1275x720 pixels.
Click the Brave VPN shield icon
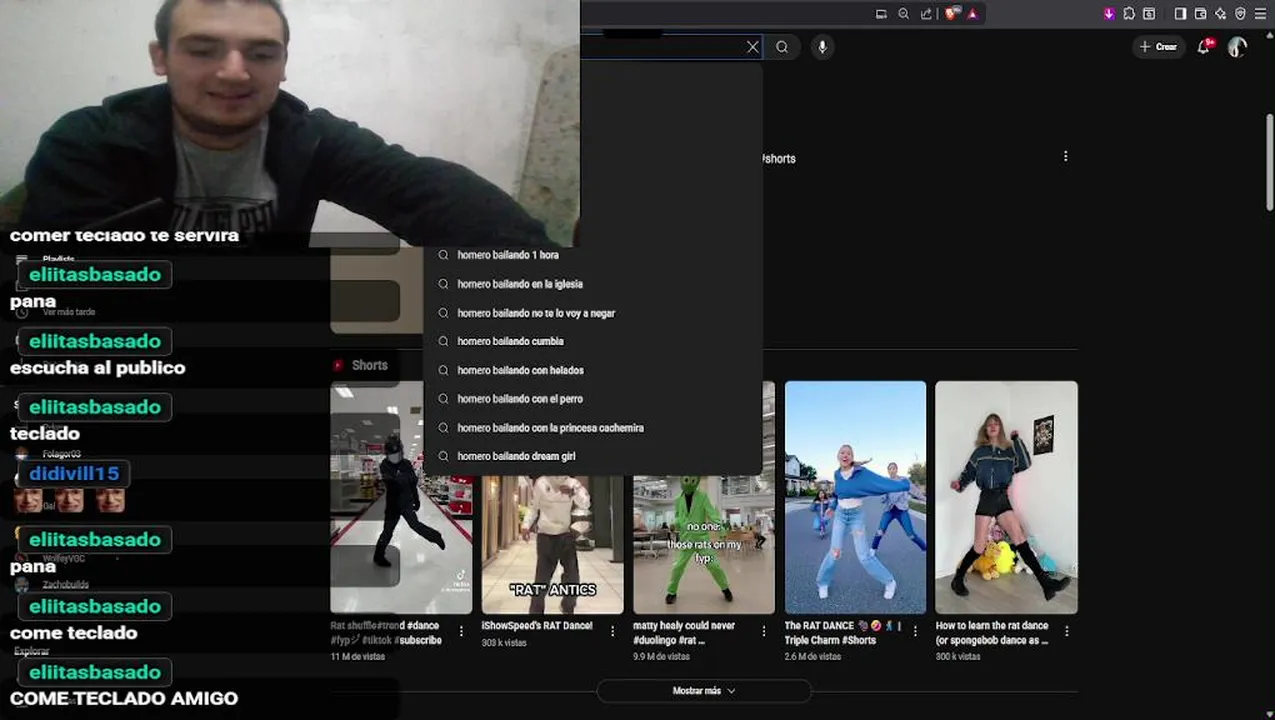(1241, 14)
